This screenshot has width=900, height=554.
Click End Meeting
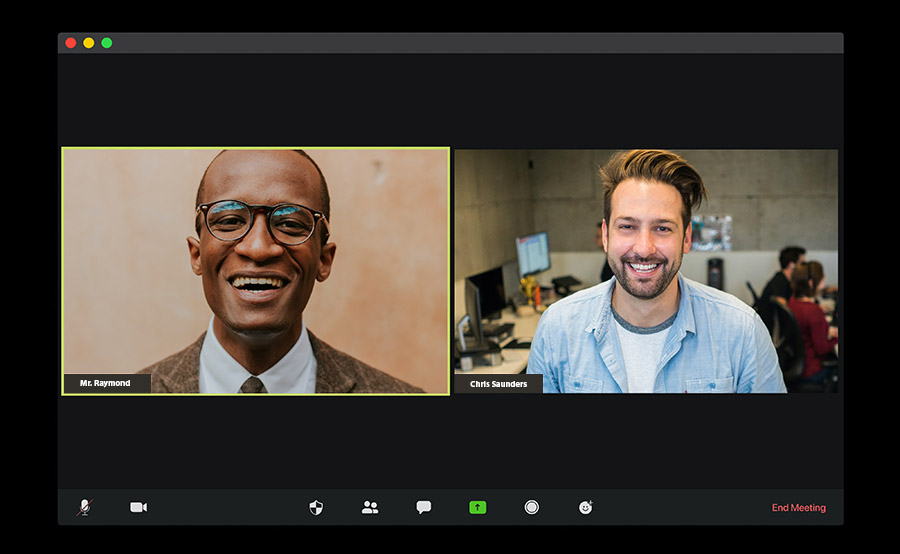[798, 507]
